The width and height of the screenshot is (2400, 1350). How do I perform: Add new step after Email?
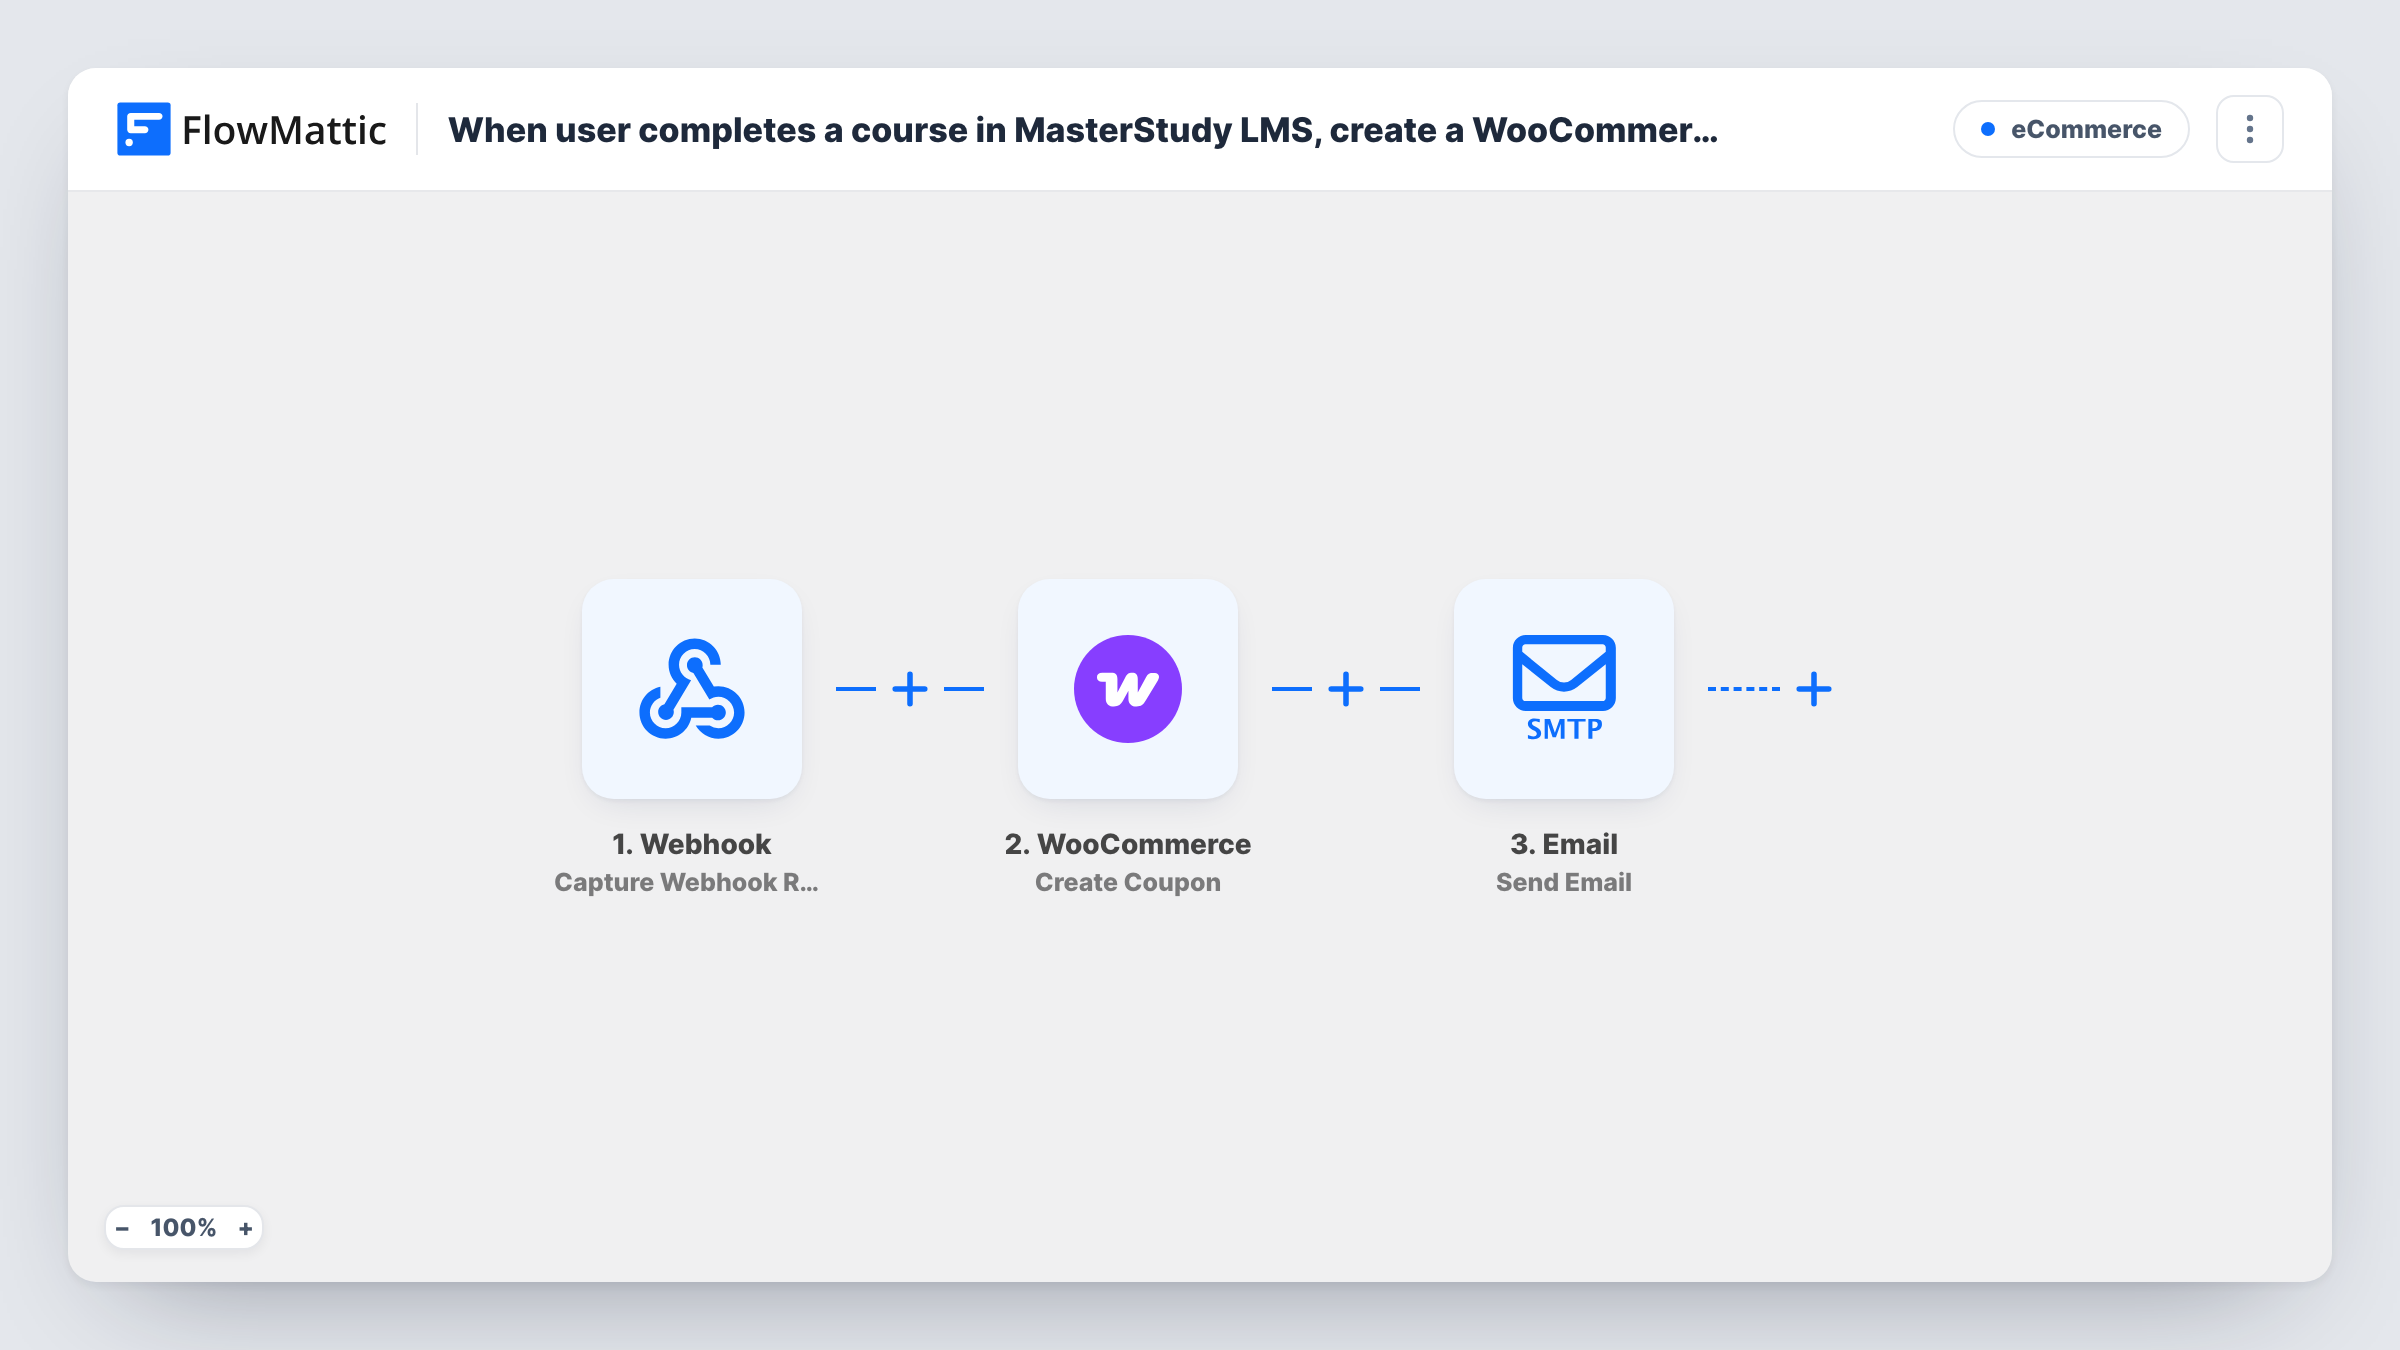pyautogui.click(x=1814, y=689)
